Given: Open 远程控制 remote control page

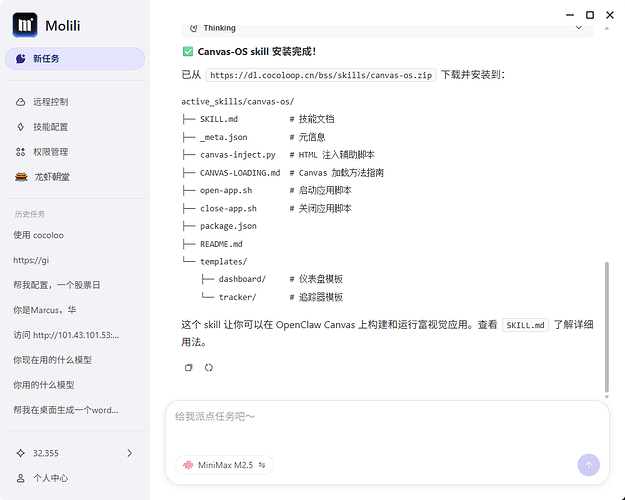Looking at the screenshot, I should [x=50, y=102].
